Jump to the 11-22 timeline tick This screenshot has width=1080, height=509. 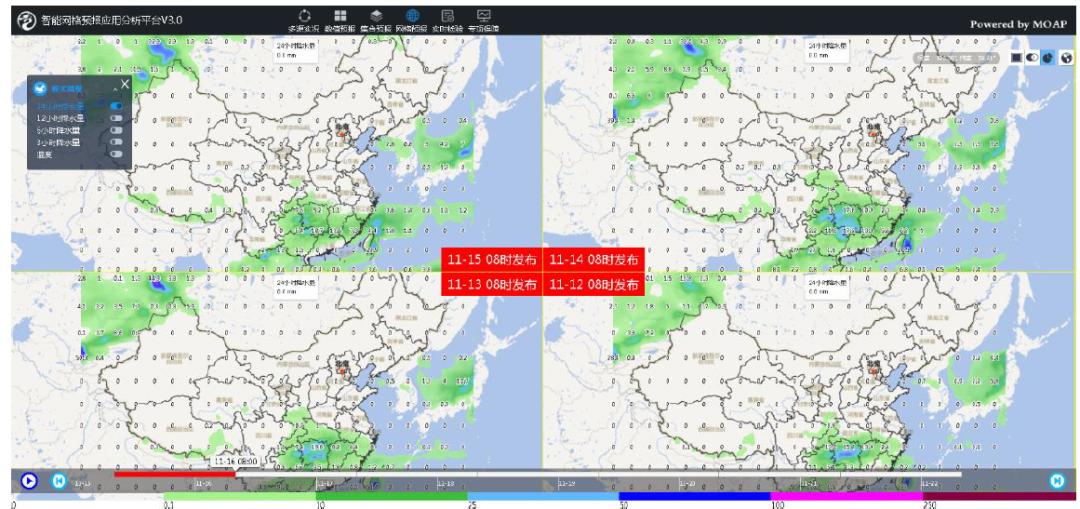coord(930,484)
